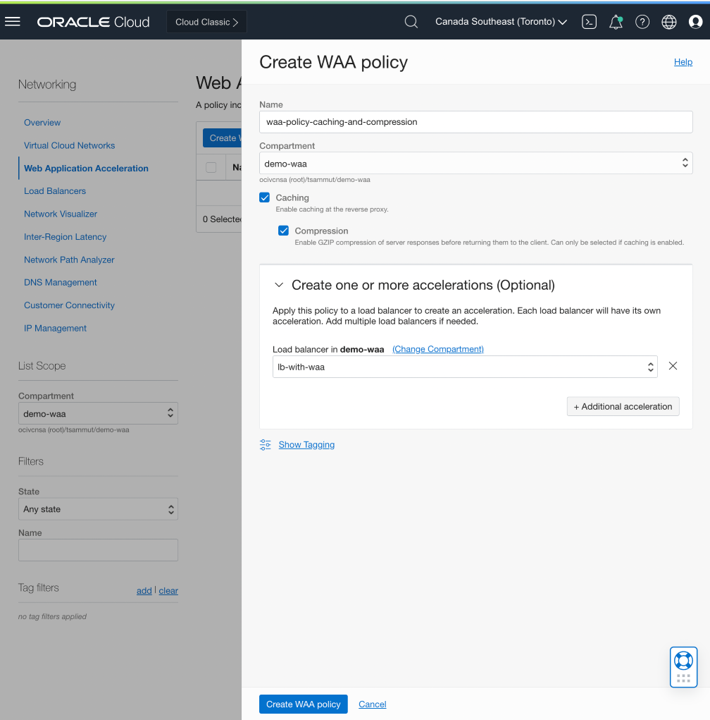Open the List Scope compartment dropdown
This screenshot has height=720, width=710.
pyautogui.click(x=98, y=414)
